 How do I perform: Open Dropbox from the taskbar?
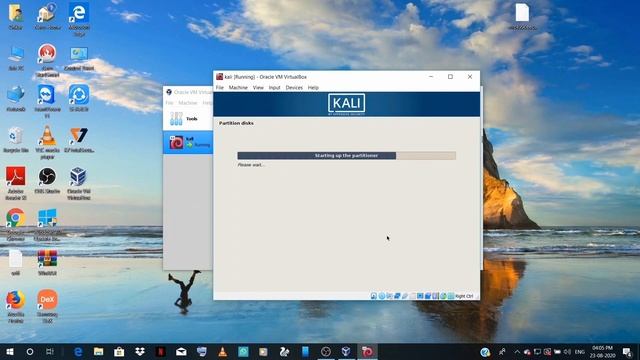(x=140, y=351)
